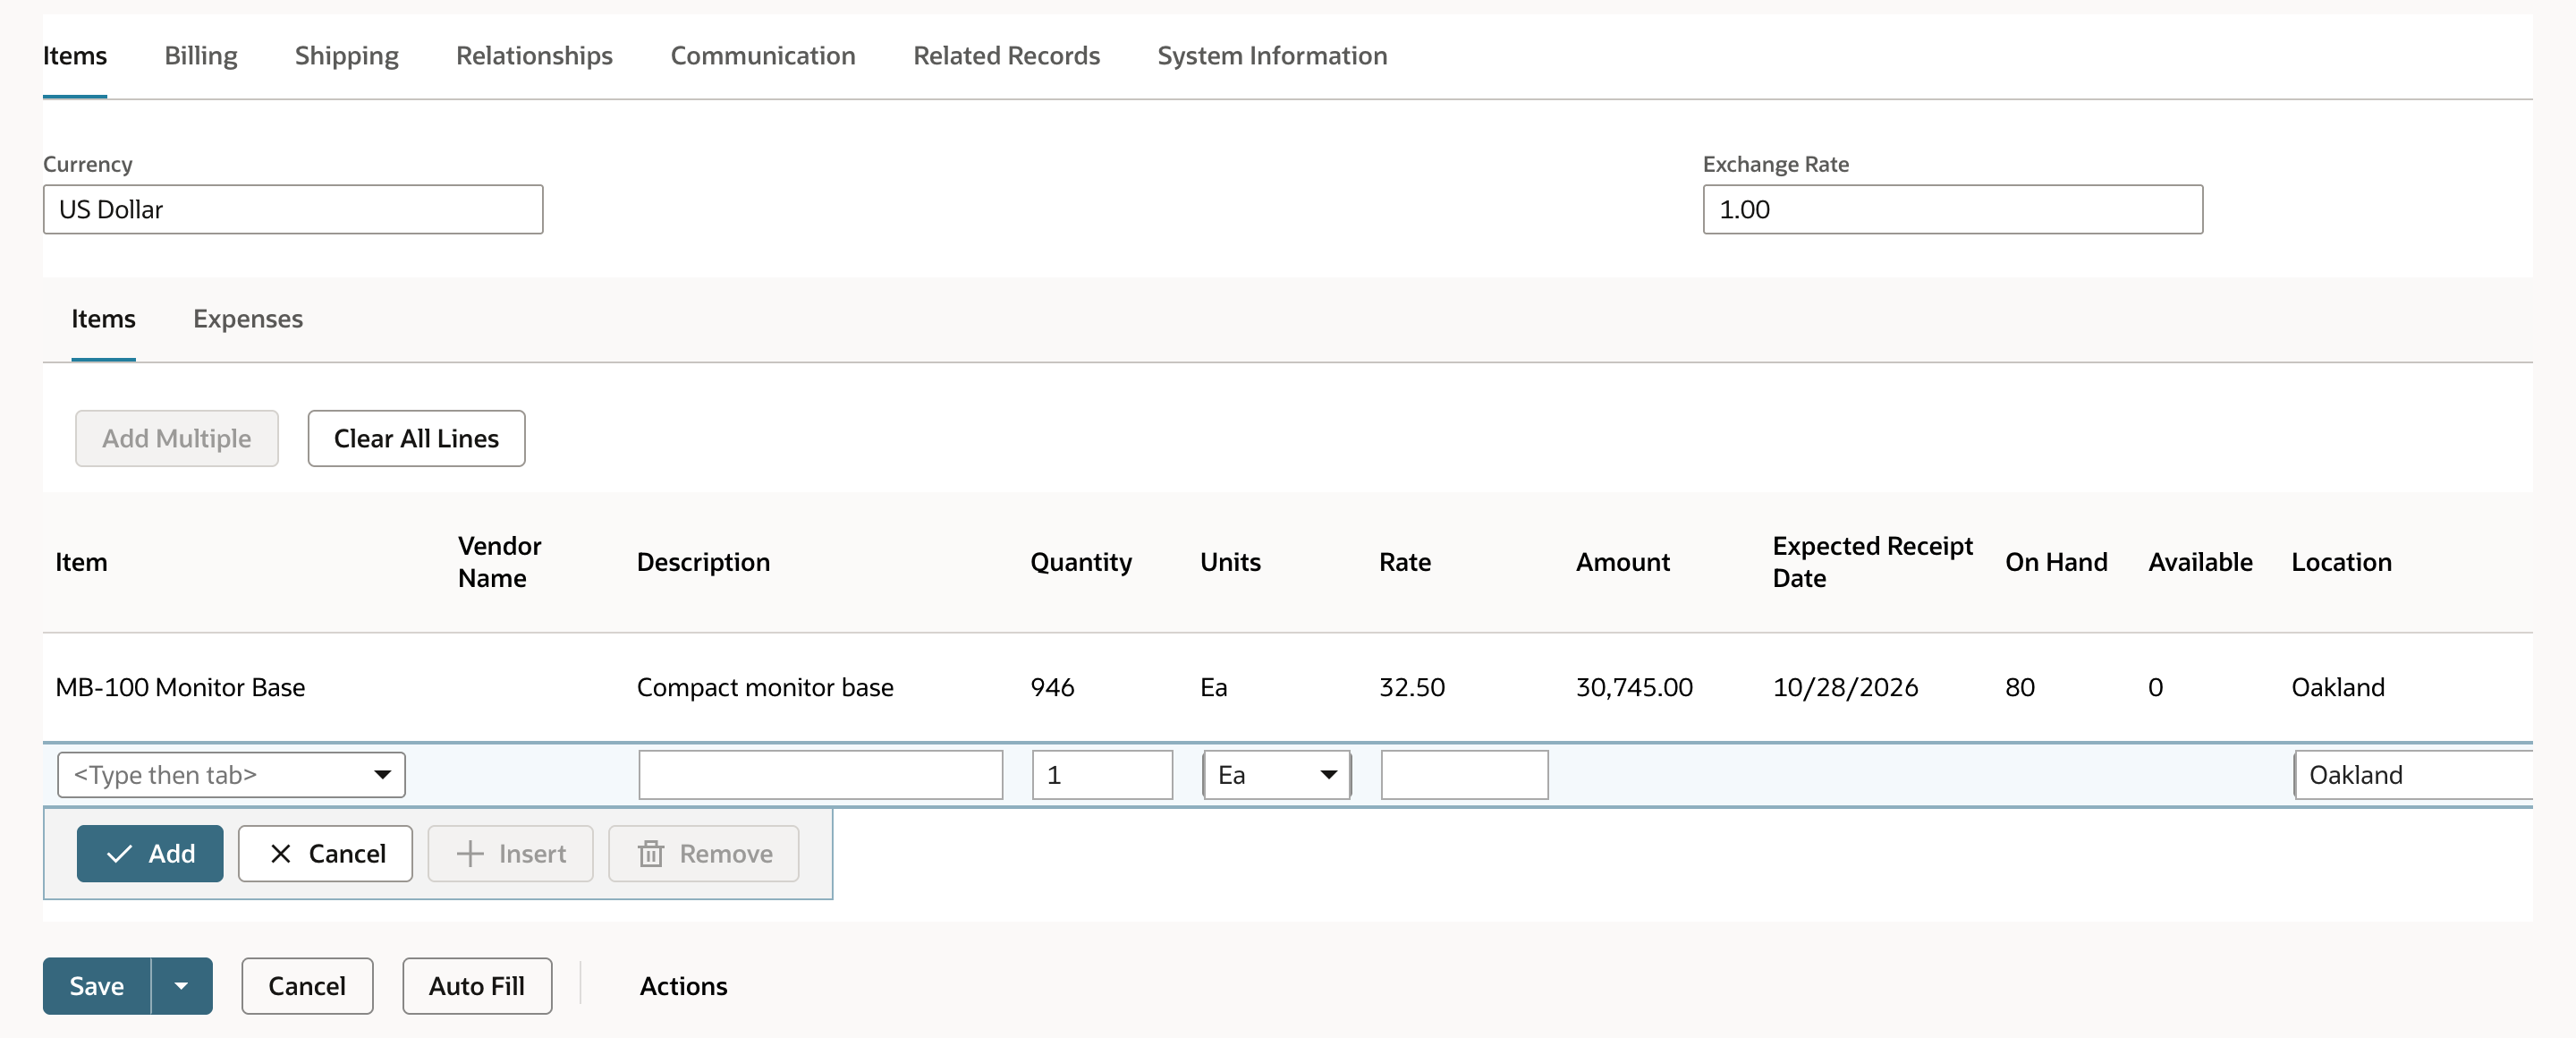This screenshot has width=2576, height=1038.
Task: Click the expected receipt date 10/28/2026
Action: point(1845,687)
